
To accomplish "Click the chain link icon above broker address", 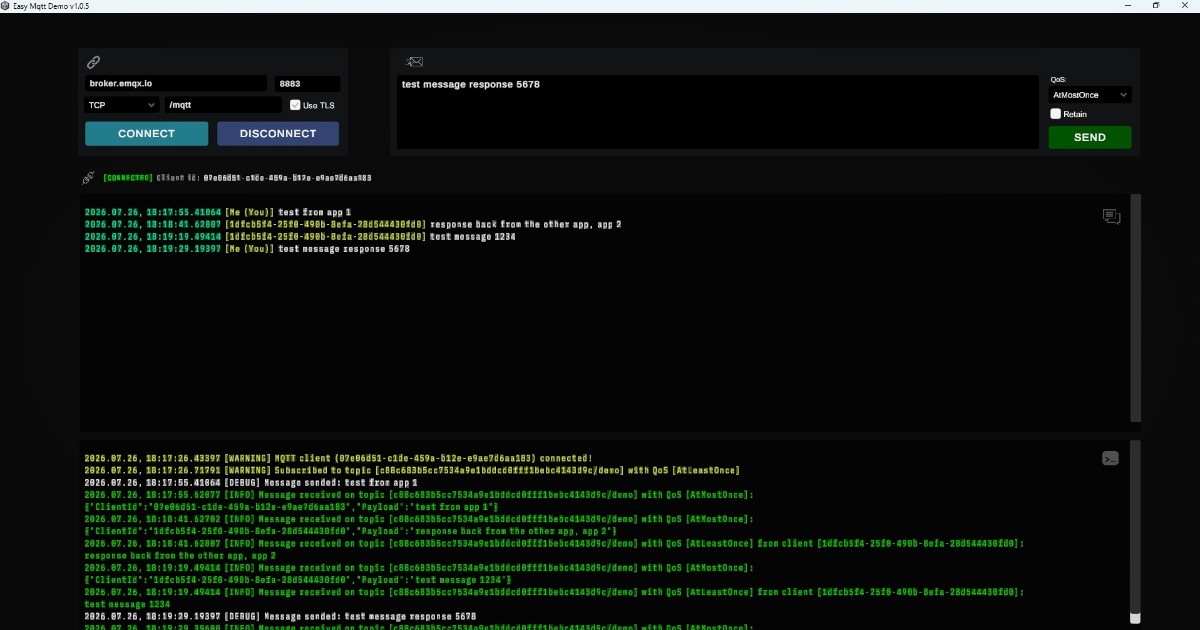I will [x=93, y=62].
